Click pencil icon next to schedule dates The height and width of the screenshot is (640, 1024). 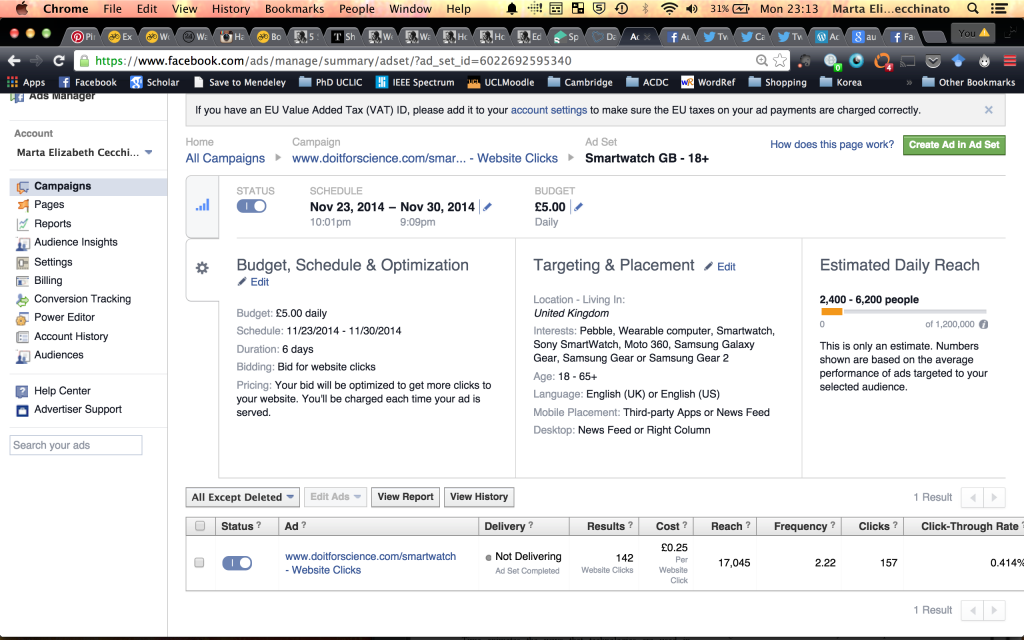point(487,207)
